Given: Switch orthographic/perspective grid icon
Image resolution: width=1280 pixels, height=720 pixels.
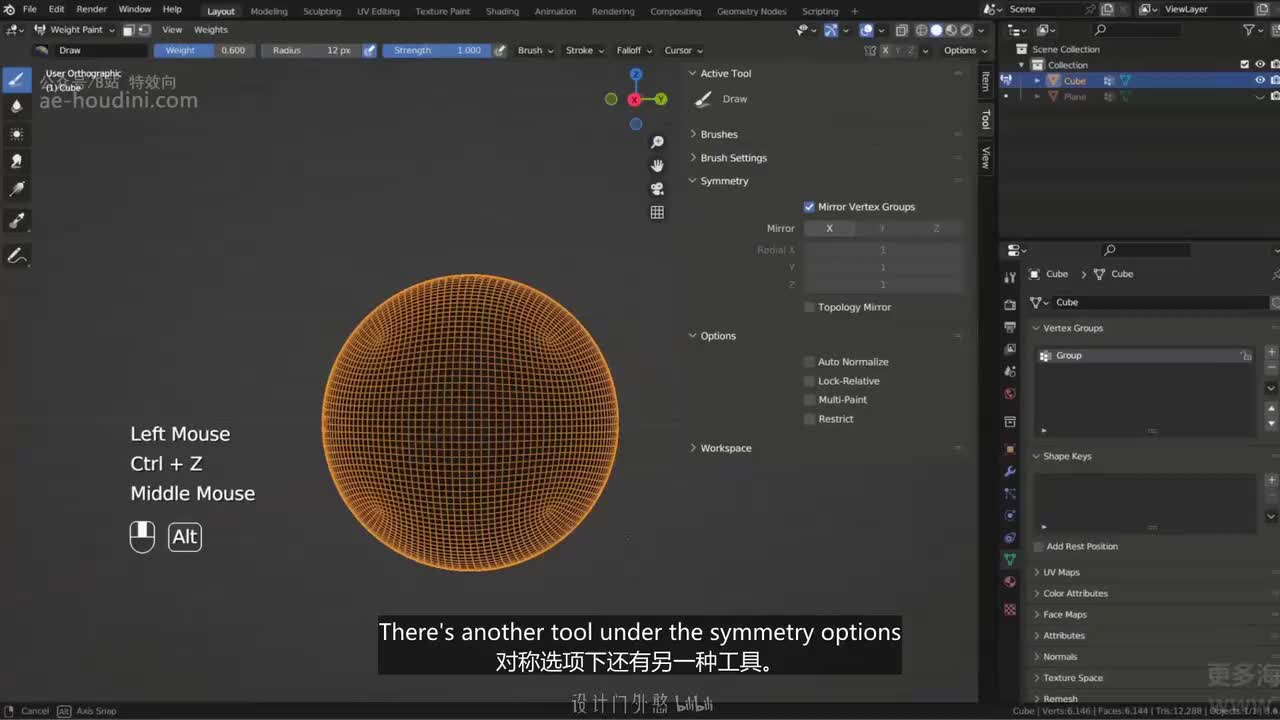Looking at the screenshot, I should click(x=657, y=212).
